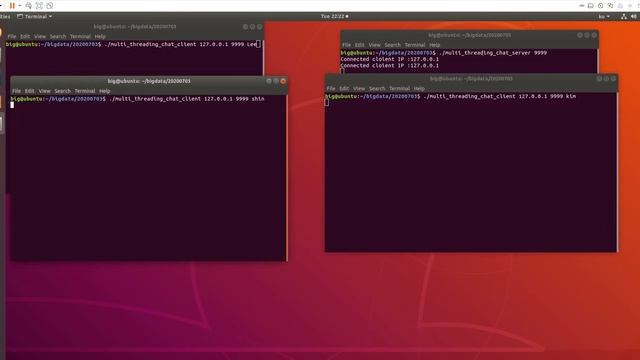
Task: Click the fullscreen icon in the VM toolbar
Action: pyautogui.click(x=39, y=6)
